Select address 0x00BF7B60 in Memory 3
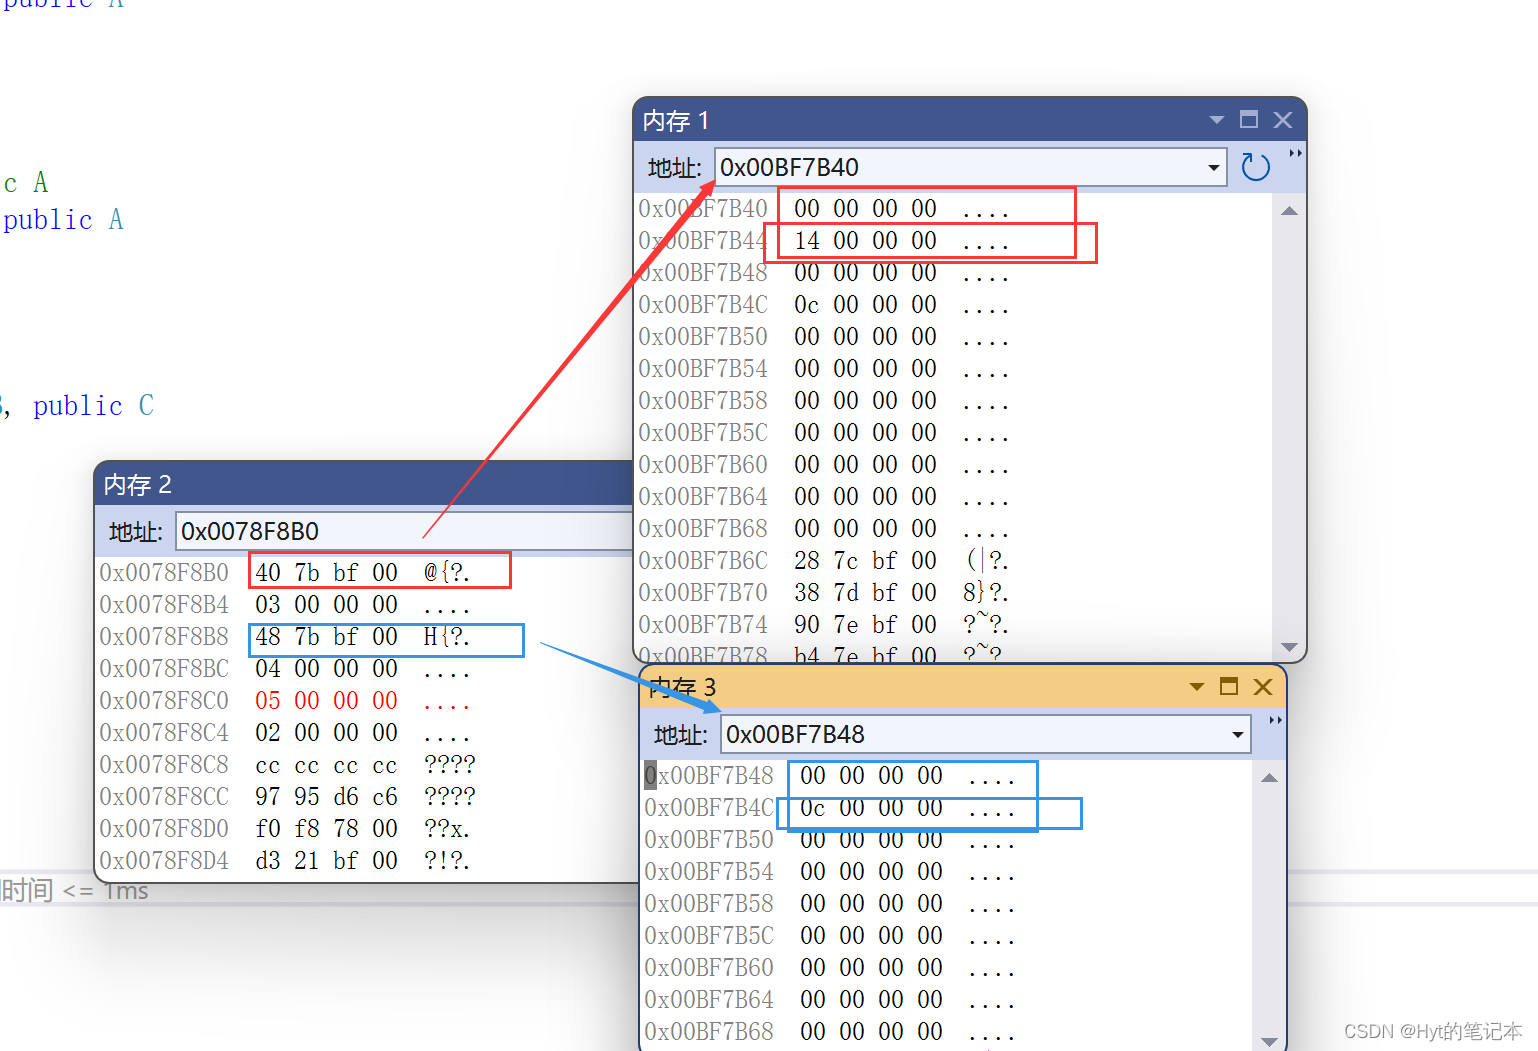Image resolution: width=1538 pixels, height=1051 pixels. pos(709,968)
